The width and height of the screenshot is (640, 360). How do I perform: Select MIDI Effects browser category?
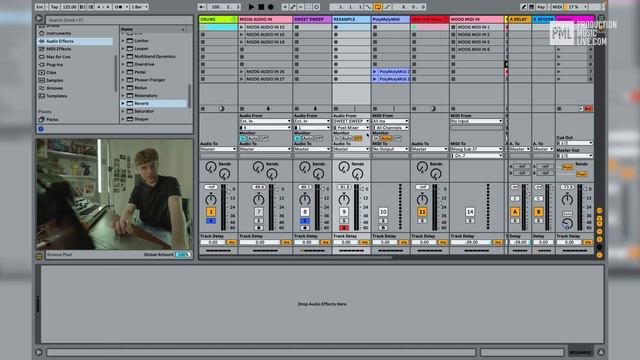58,49
